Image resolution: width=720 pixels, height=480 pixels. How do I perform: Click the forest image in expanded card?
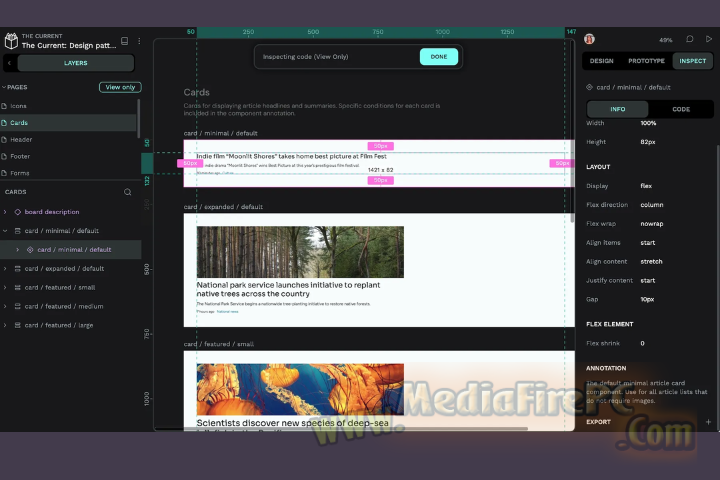(300, 252)
